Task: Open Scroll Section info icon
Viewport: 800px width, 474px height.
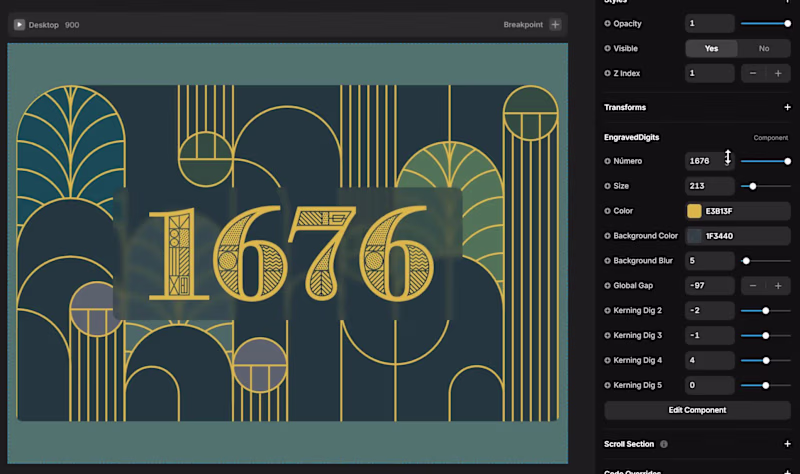Action: 664,444
